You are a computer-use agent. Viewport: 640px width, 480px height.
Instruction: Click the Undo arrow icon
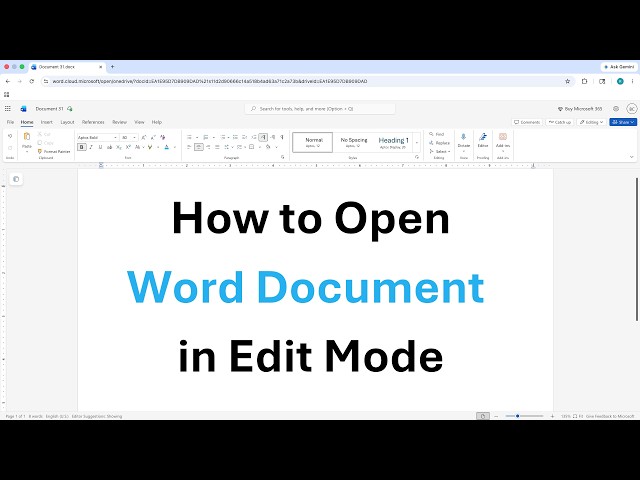(x=10, y=136)
